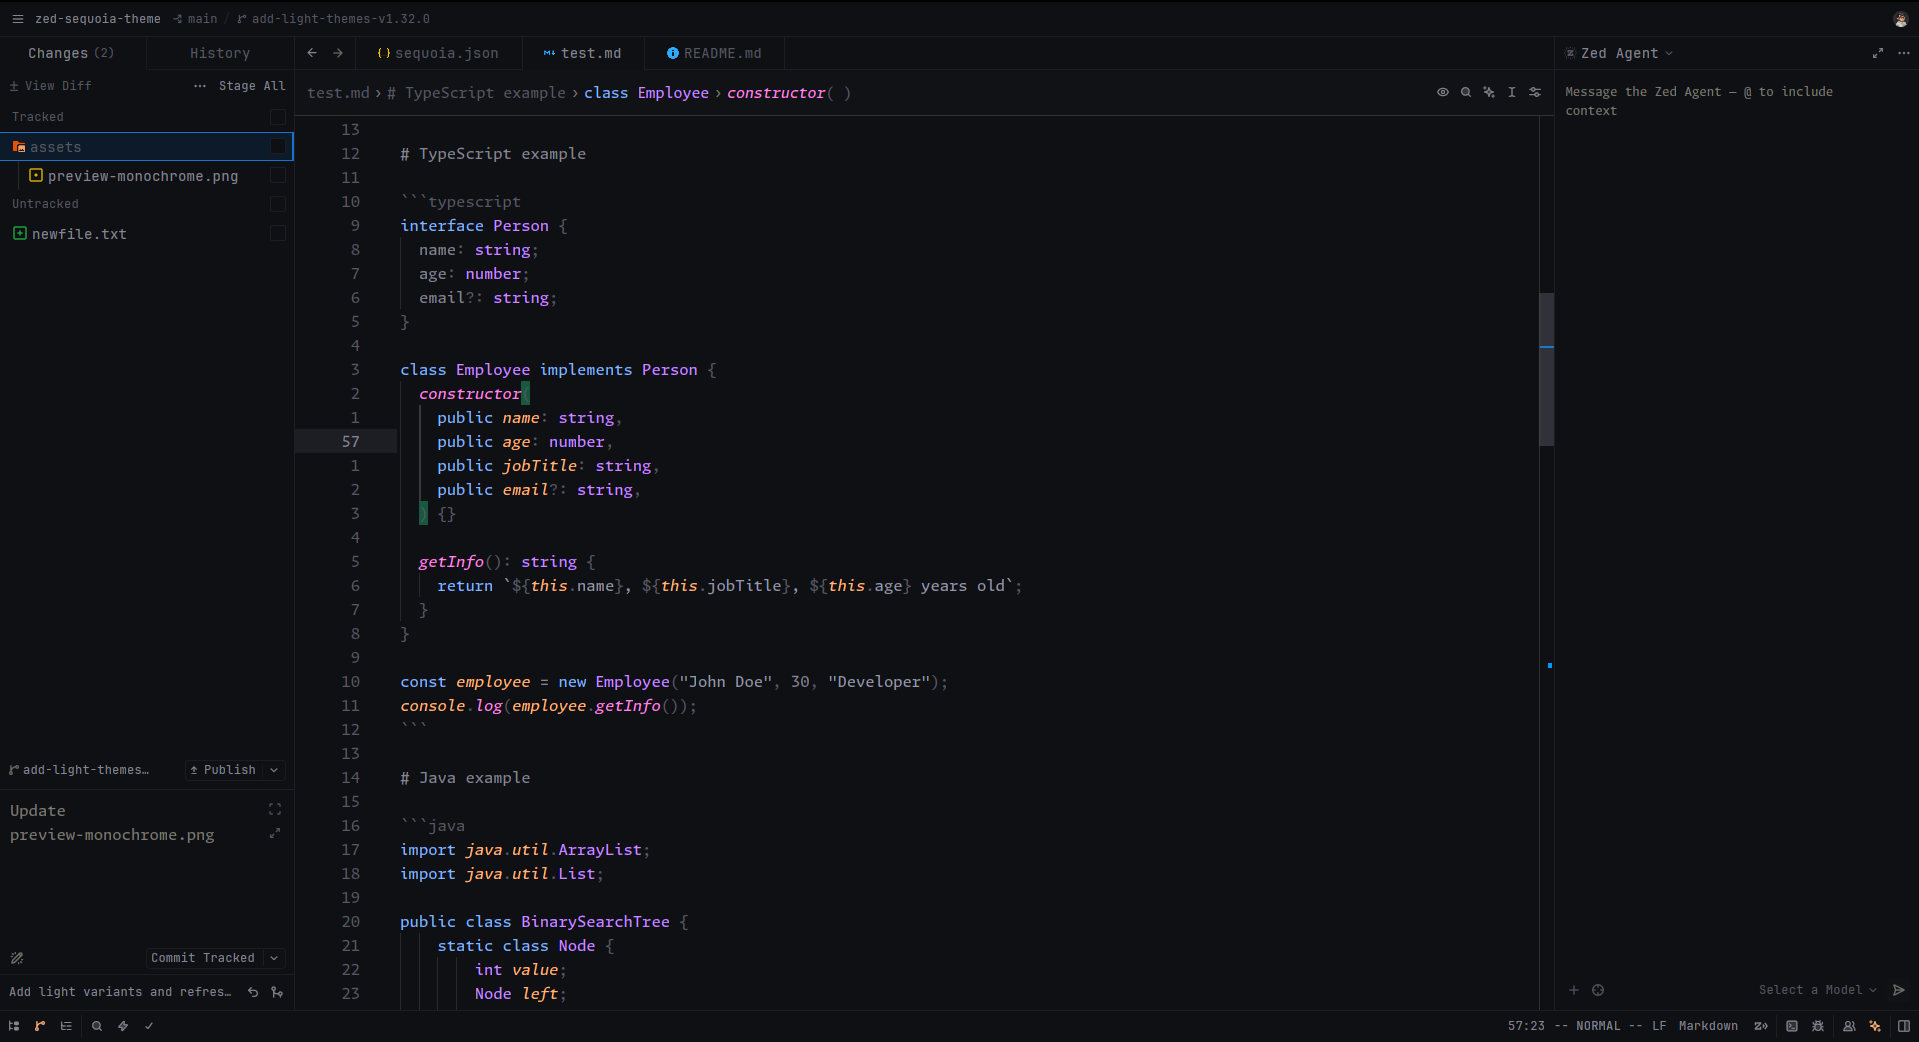Check the Untracked section checkbox
Screen dimensions: 1919x1042
pyautogui.click(x=278, y=204)
